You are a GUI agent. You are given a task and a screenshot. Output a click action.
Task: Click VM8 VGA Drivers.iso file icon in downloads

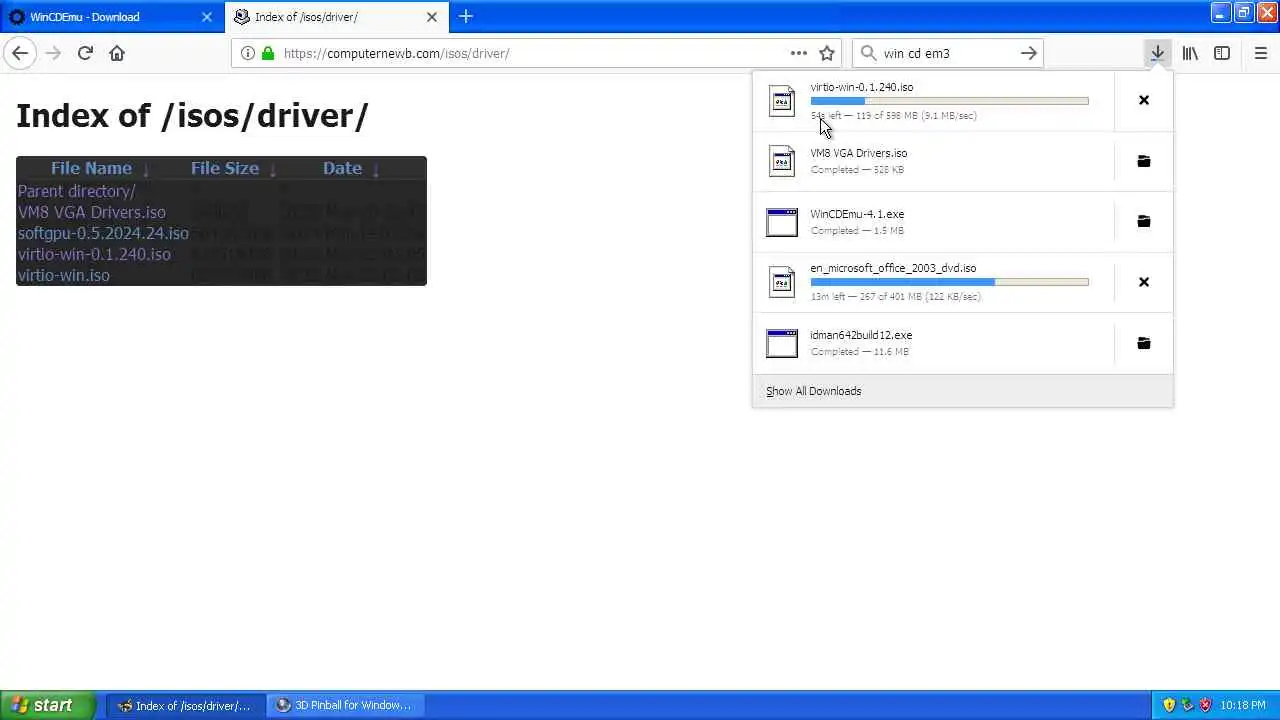point(782,161)
